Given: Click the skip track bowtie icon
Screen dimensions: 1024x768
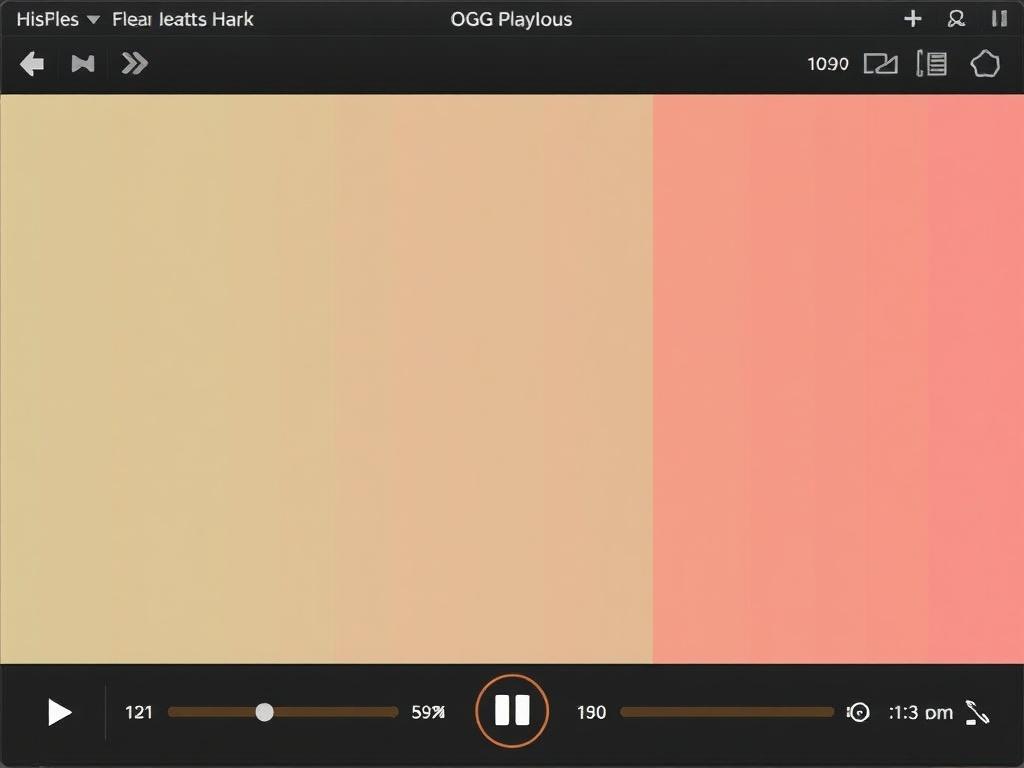Looking at the screenshot, I should (x=83, y=64).
